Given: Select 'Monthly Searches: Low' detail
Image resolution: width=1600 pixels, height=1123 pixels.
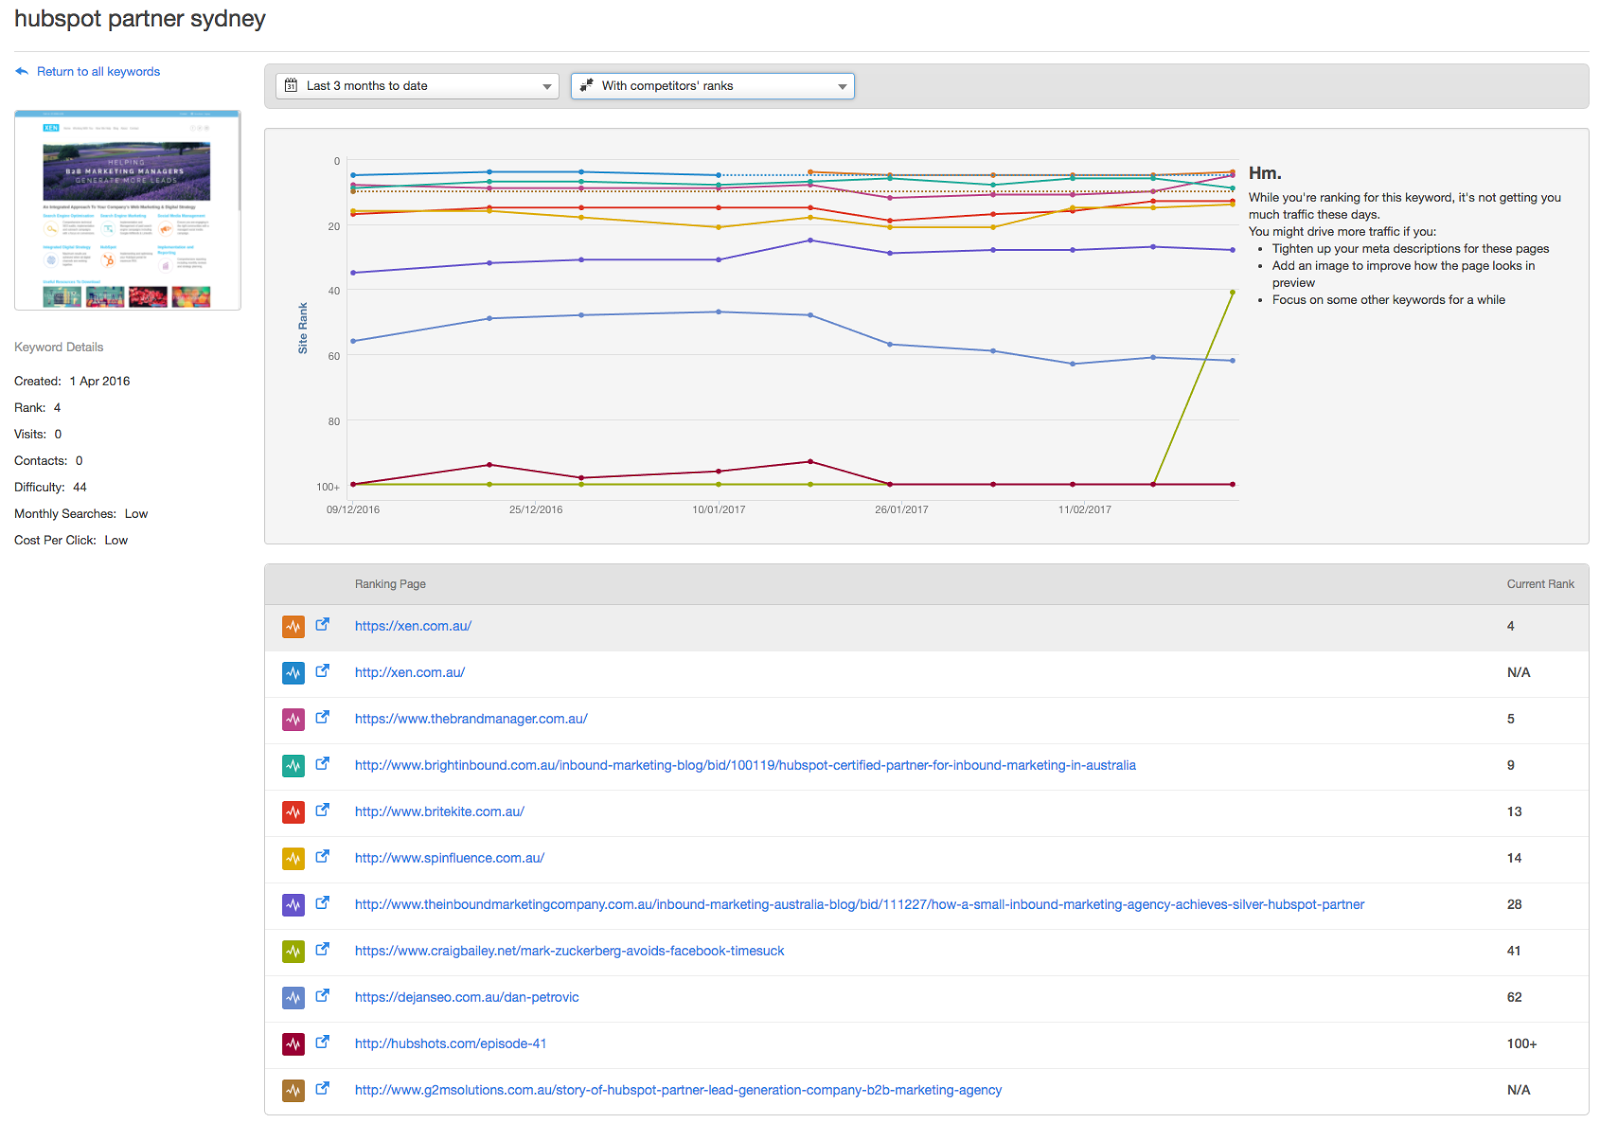Looking at the screenshot, I should (x=81, y=514).
